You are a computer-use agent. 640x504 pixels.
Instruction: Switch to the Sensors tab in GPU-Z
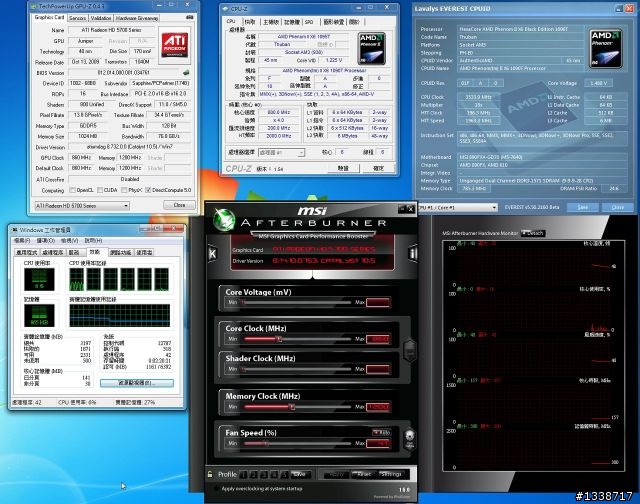pyautogui.click(x=77, y=18)
